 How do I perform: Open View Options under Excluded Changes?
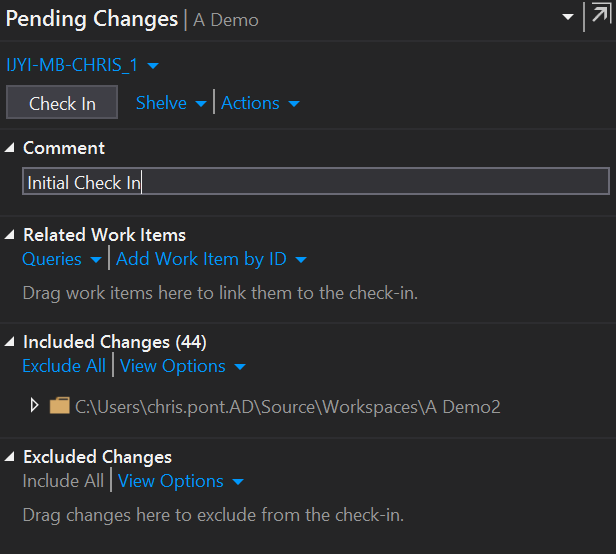[181, 481]
